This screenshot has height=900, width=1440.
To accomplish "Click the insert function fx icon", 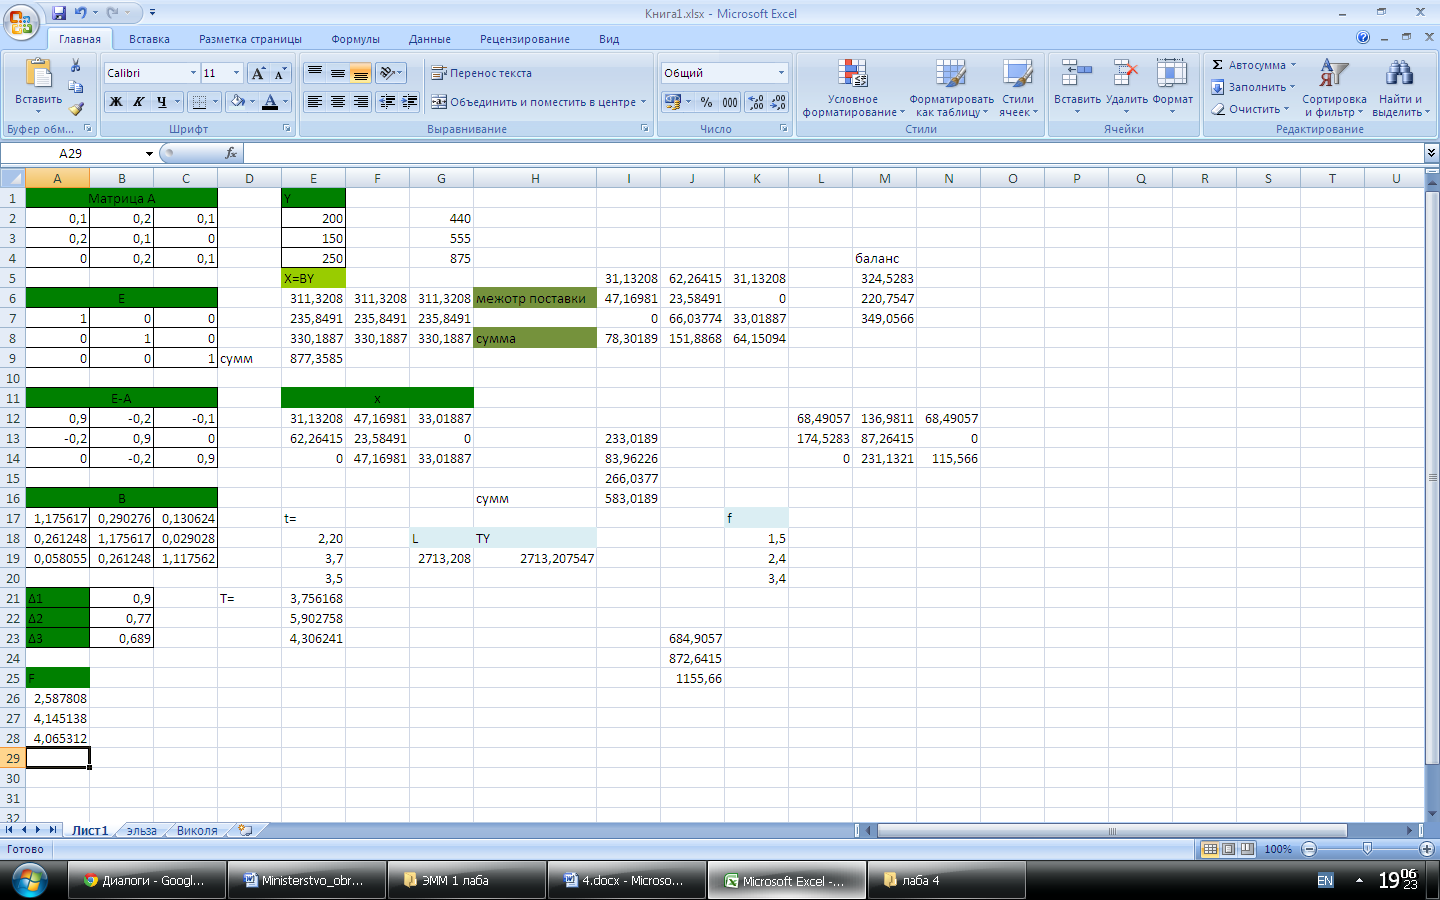I will 231,153.
